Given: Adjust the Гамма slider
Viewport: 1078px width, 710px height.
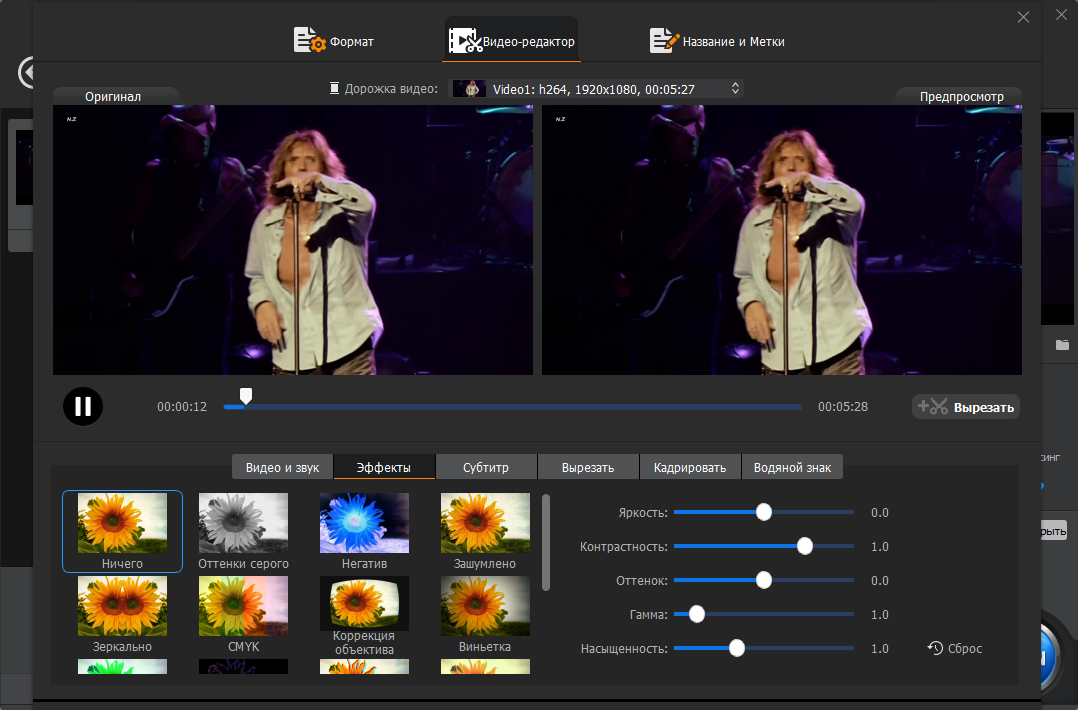Looking at the screenshot, I should [763, 614].
